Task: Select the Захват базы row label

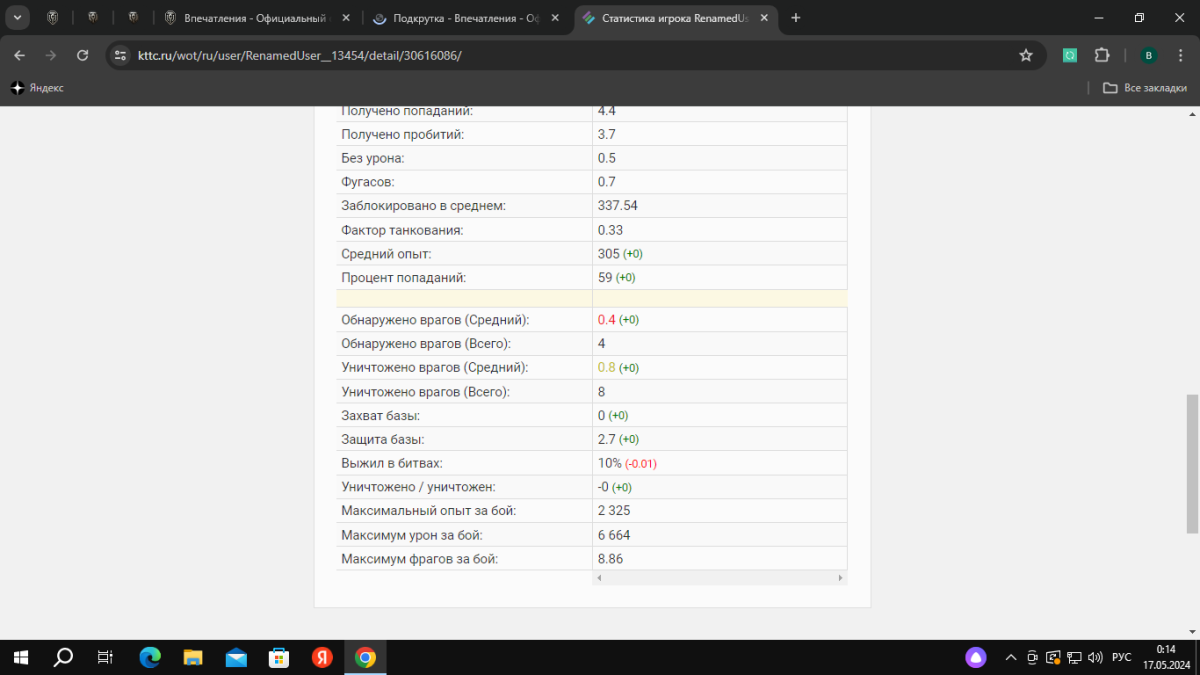Action: tap(380, 416)
